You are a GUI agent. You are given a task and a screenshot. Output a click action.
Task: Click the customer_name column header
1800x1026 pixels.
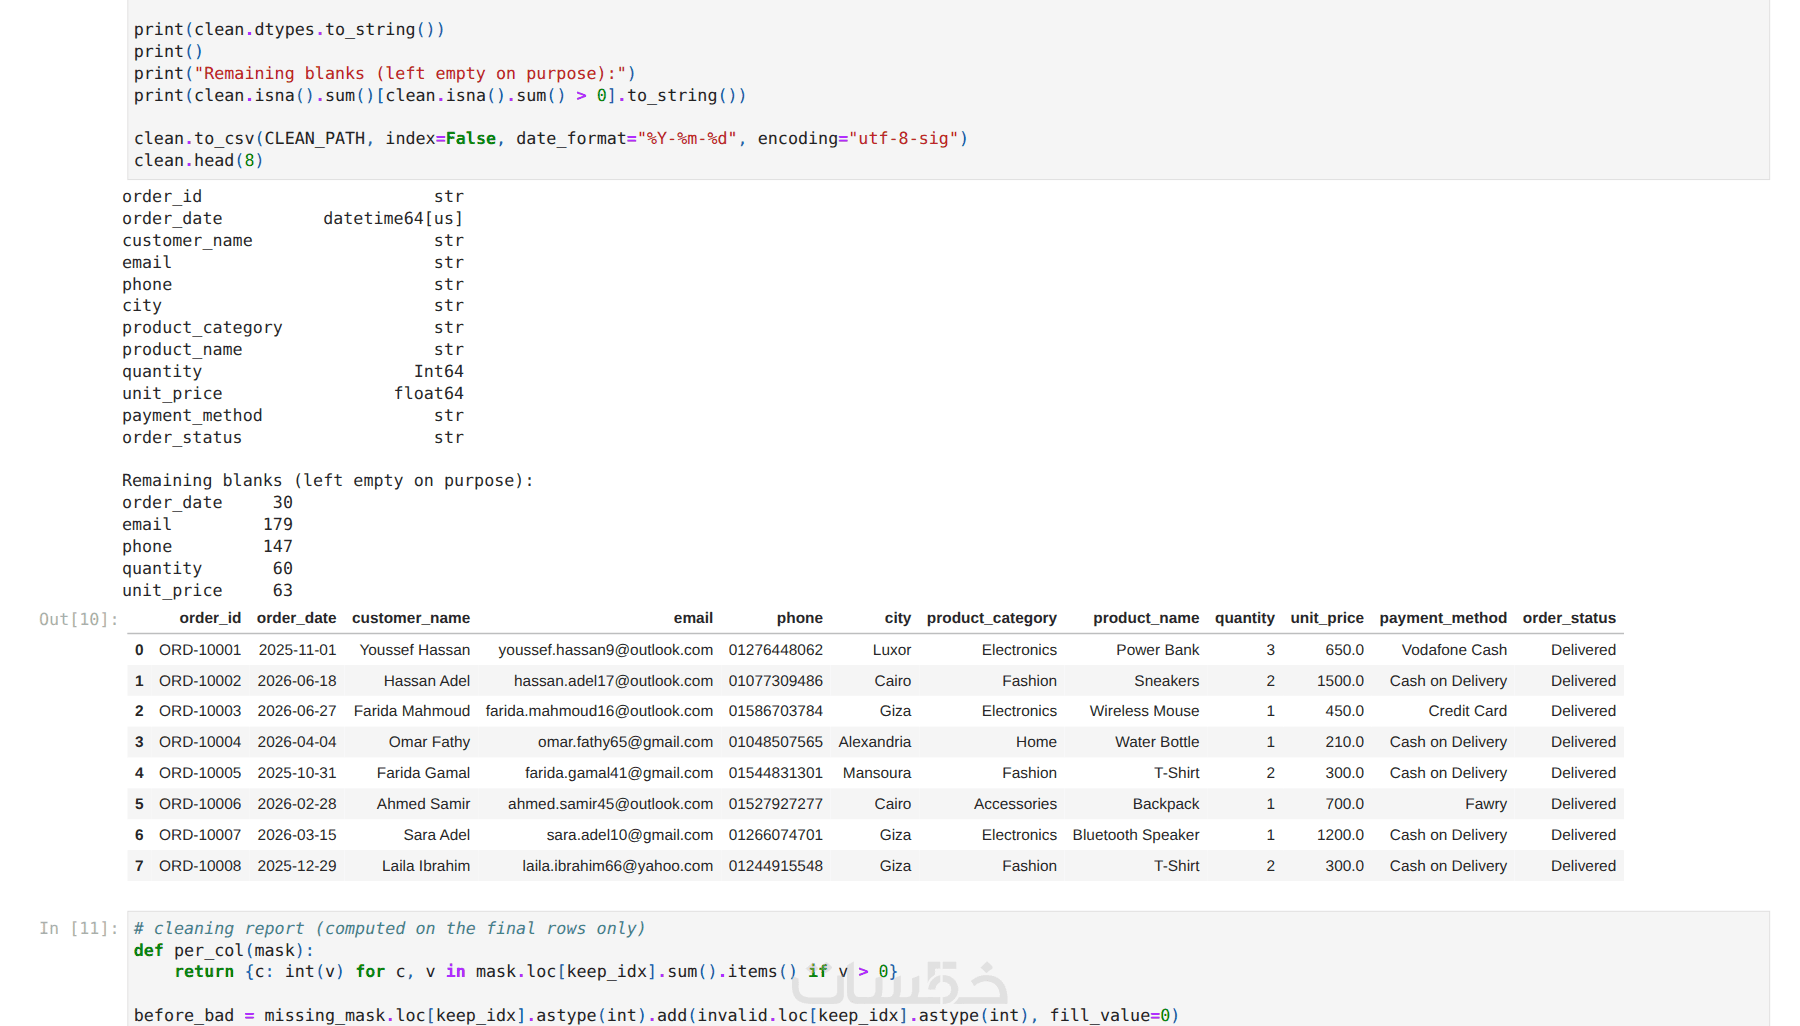coord(411,618)
